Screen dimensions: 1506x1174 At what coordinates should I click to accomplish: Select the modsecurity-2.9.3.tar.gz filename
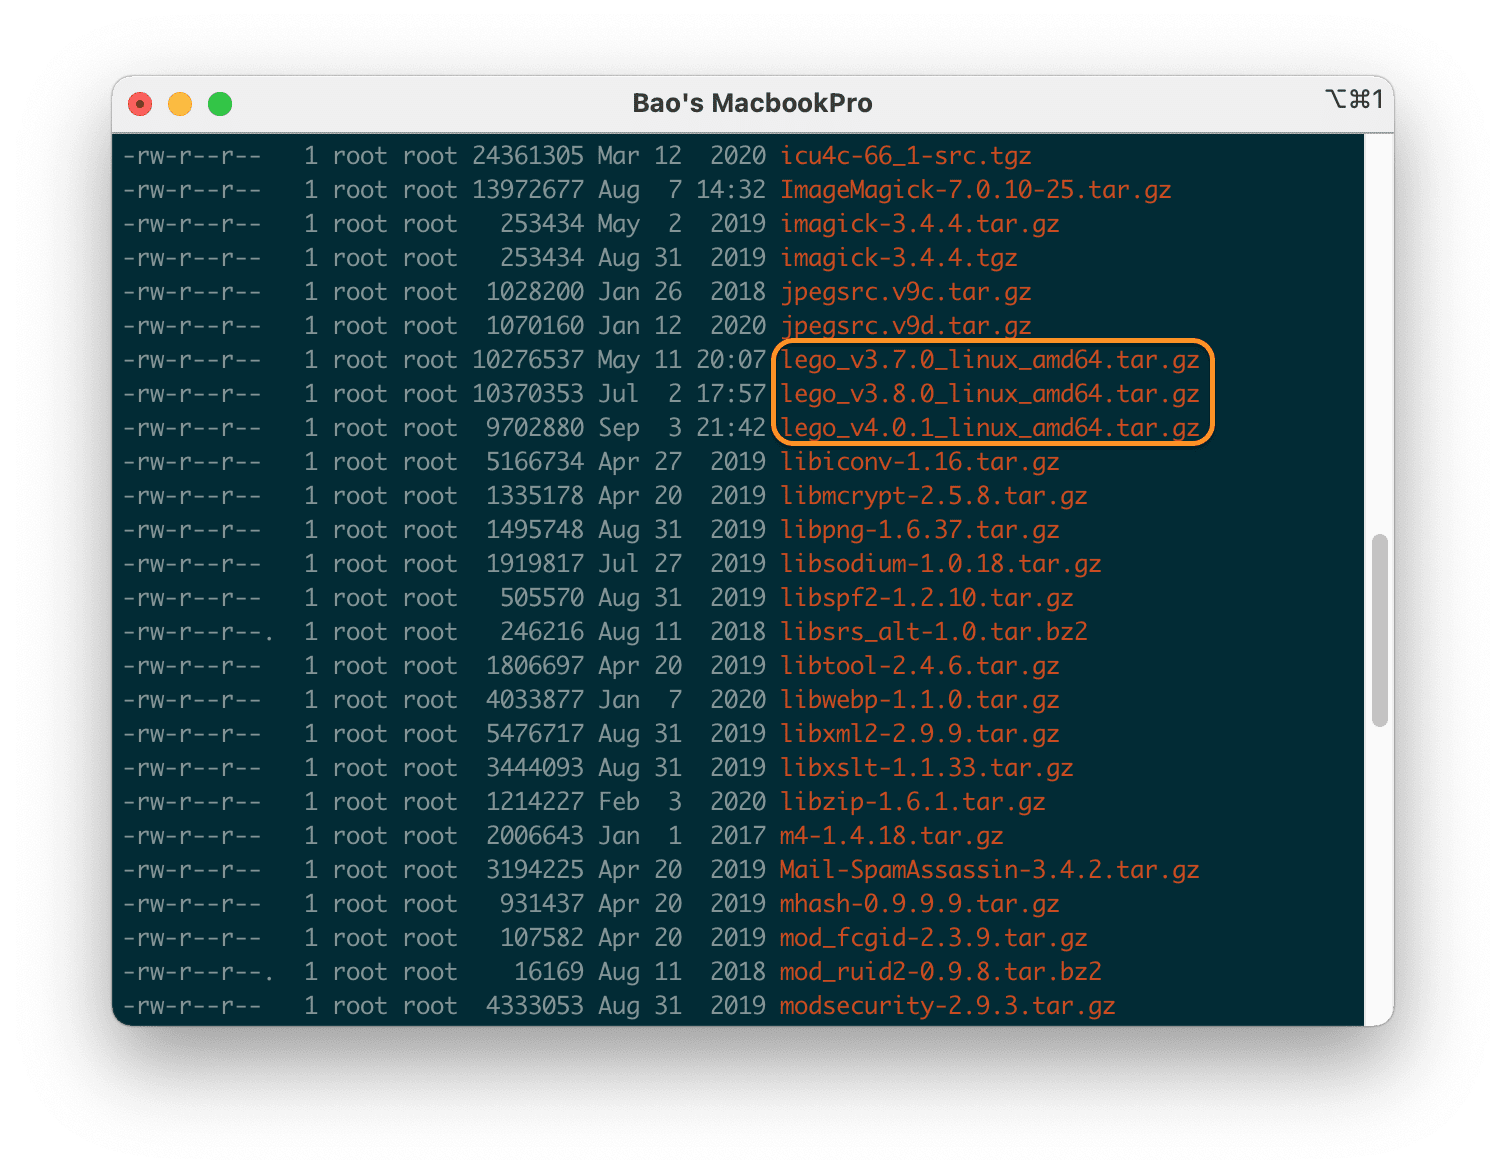tap(946, 1005)
